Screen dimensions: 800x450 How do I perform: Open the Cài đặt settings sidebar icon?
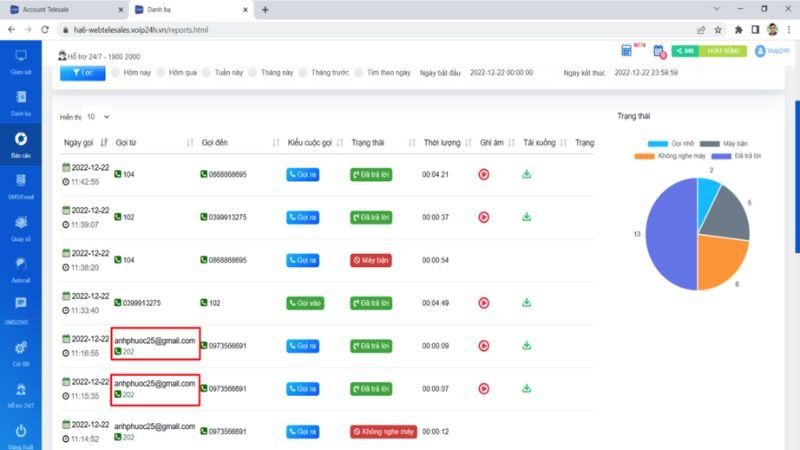21,348
